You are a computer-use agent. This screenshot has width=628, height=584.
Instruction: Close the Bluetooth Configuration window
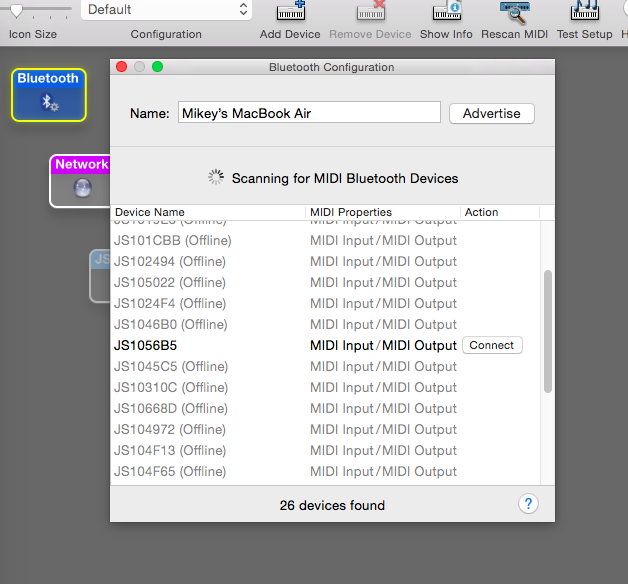pos(122,67)
